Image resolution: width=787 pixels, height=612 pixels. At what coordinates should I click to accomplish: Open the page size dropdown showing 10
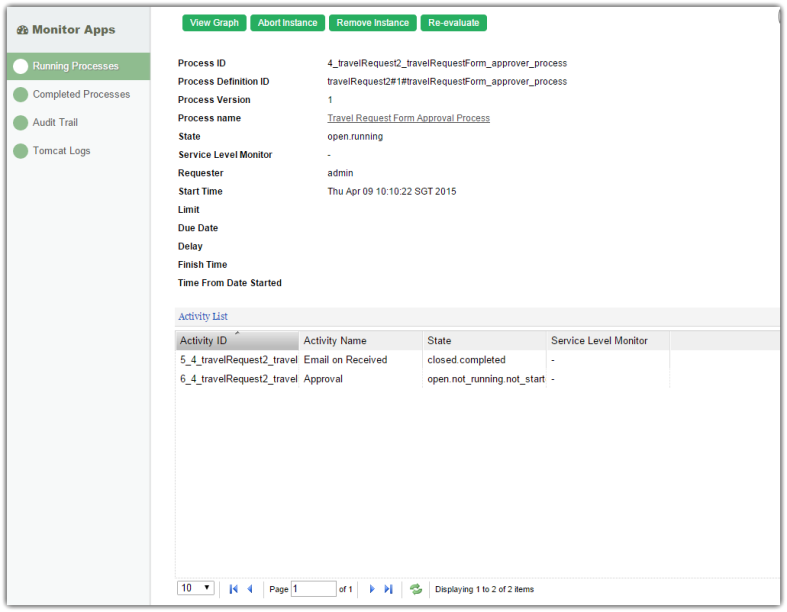point(196,588)
